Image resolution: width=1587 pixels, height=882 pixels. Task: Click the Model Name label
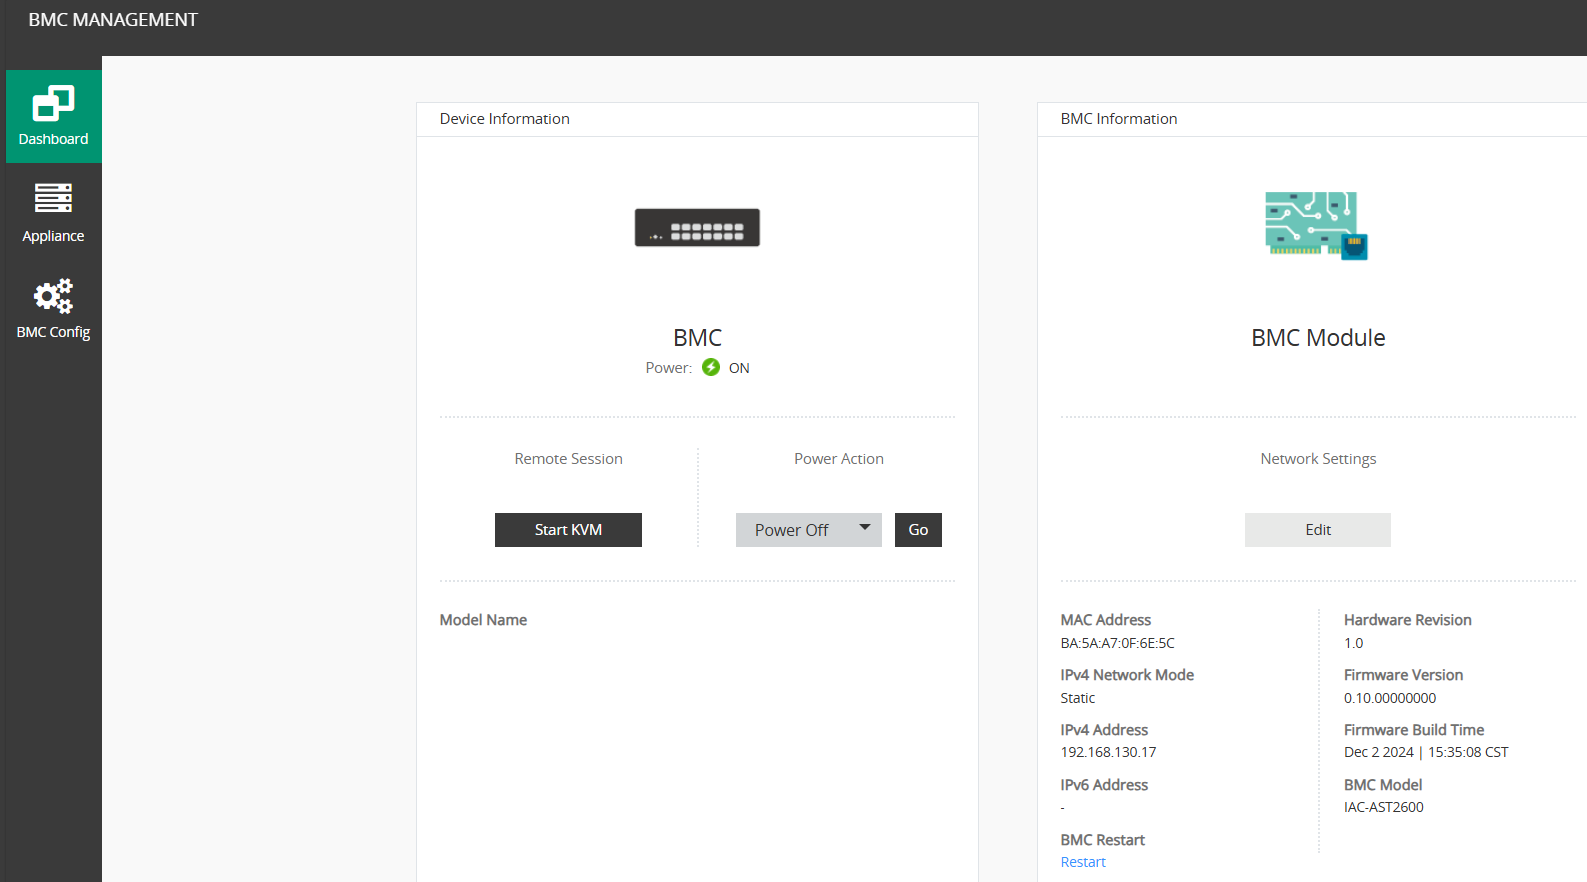483,620
